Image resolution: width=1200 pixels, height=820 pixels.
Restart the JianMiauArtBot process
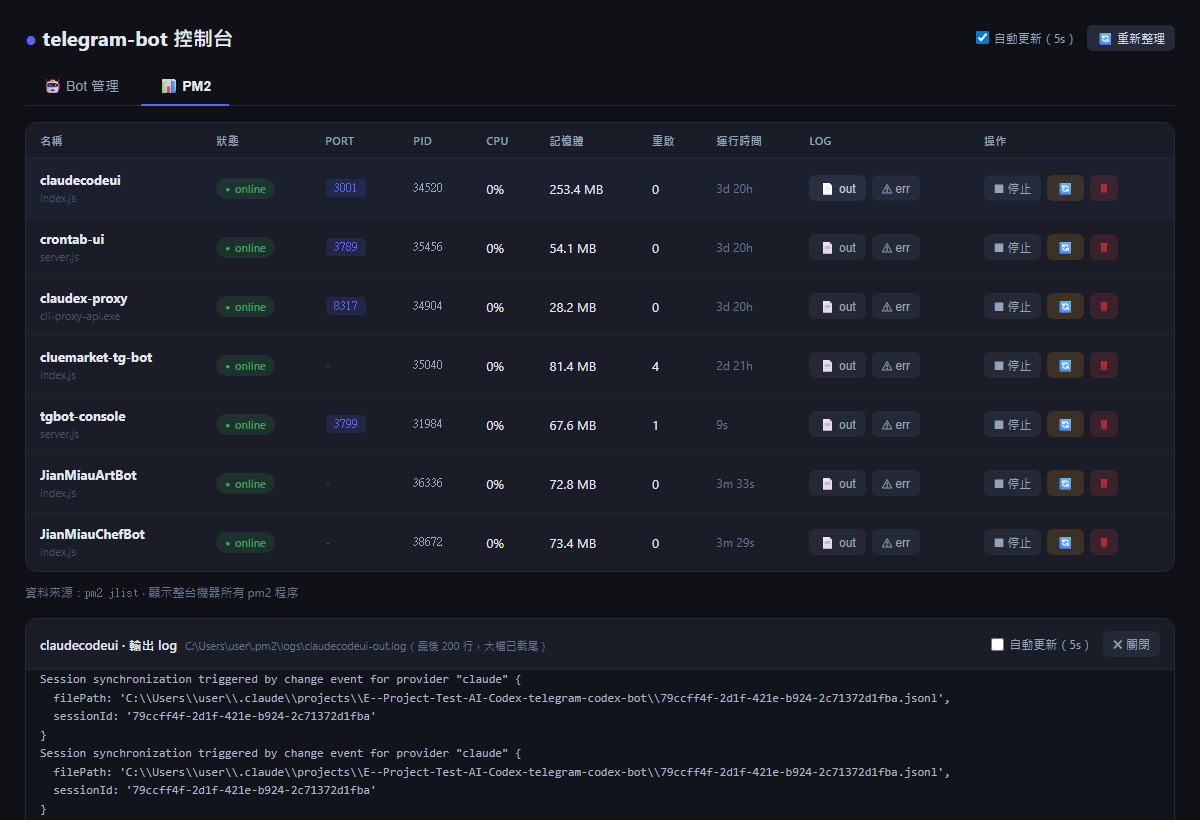(x=1065, y=483)
